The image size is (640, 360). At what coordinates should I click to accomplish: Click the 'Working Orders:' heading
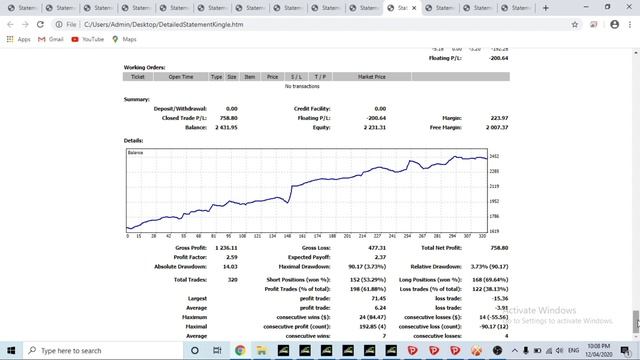tap(144, 67)
